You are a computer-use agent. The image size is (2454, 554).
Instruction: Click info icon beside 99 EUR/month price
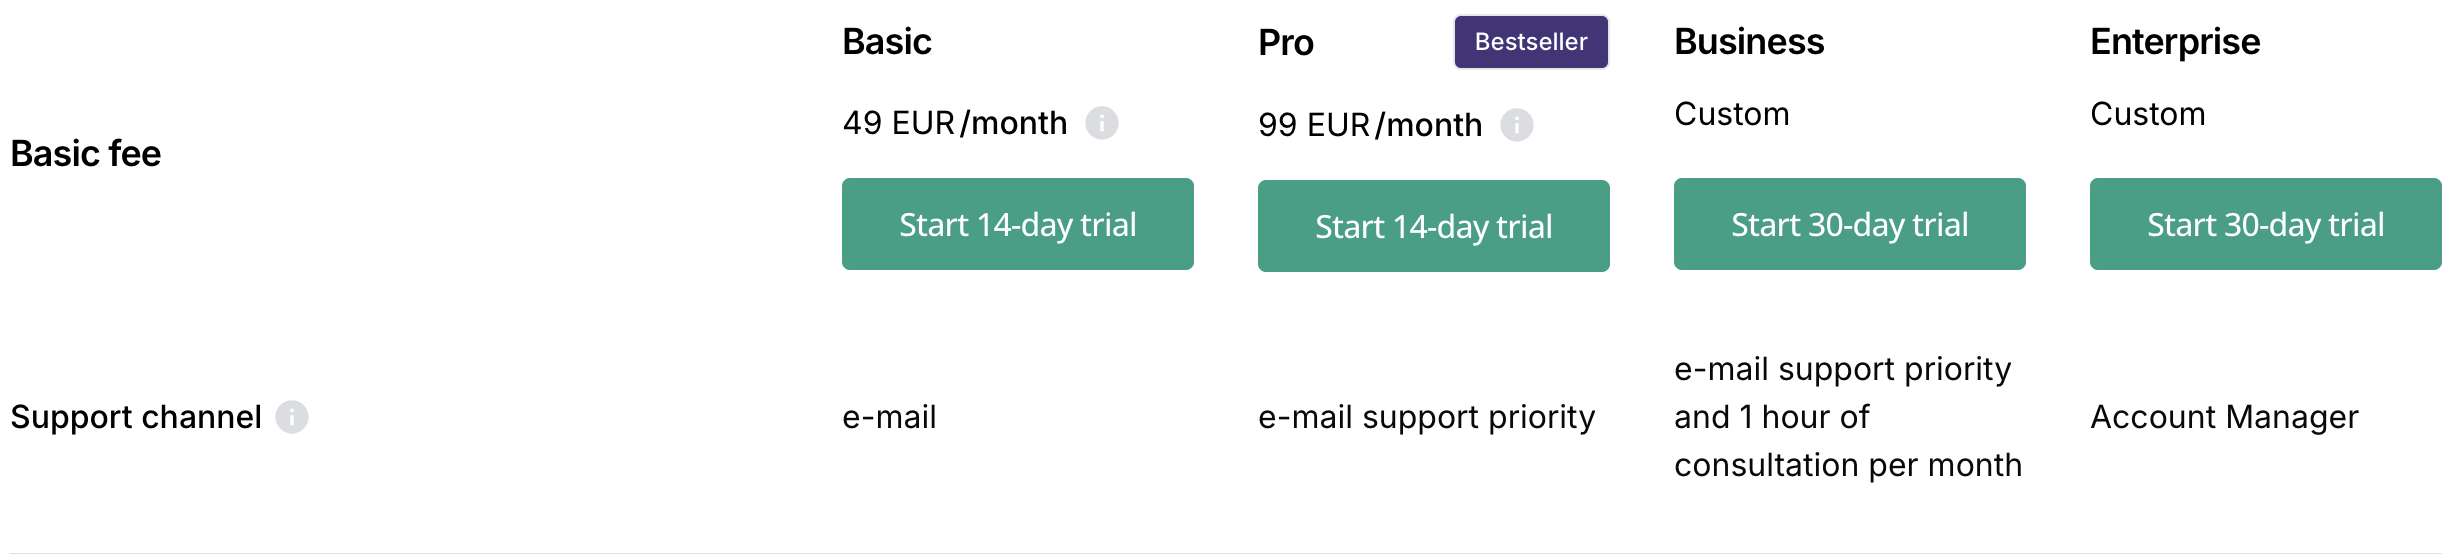1517,125
